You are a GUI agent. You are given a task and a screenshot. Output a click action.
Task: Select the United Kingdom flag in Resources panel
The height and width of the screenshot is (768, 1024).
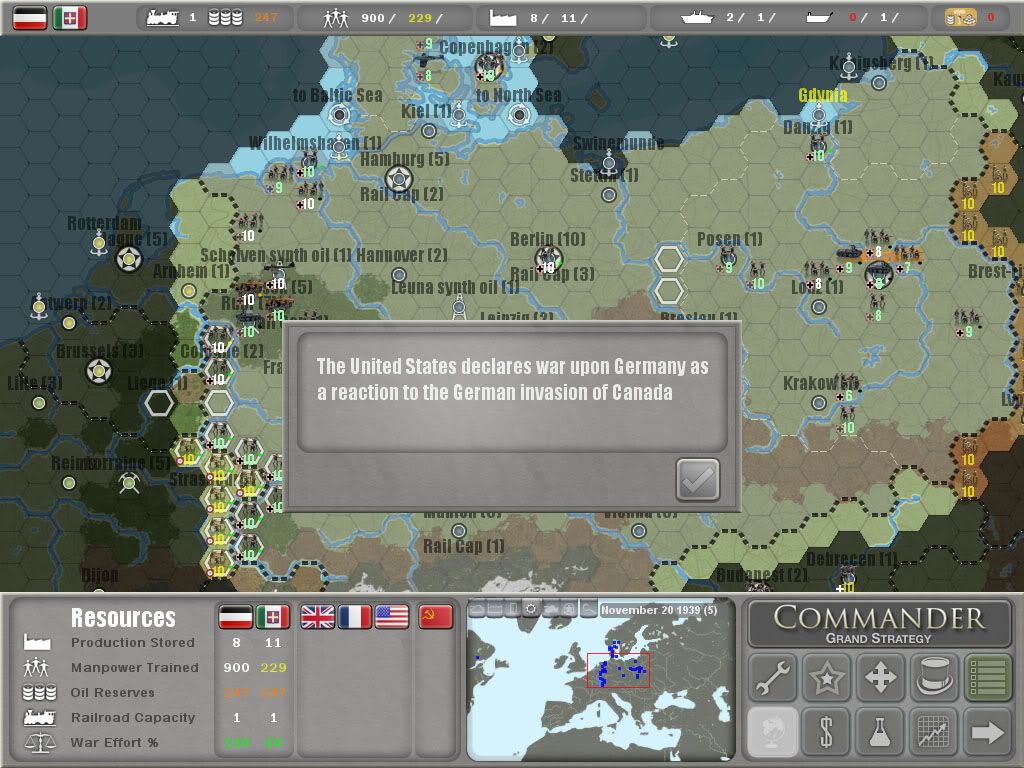(318, 617)
